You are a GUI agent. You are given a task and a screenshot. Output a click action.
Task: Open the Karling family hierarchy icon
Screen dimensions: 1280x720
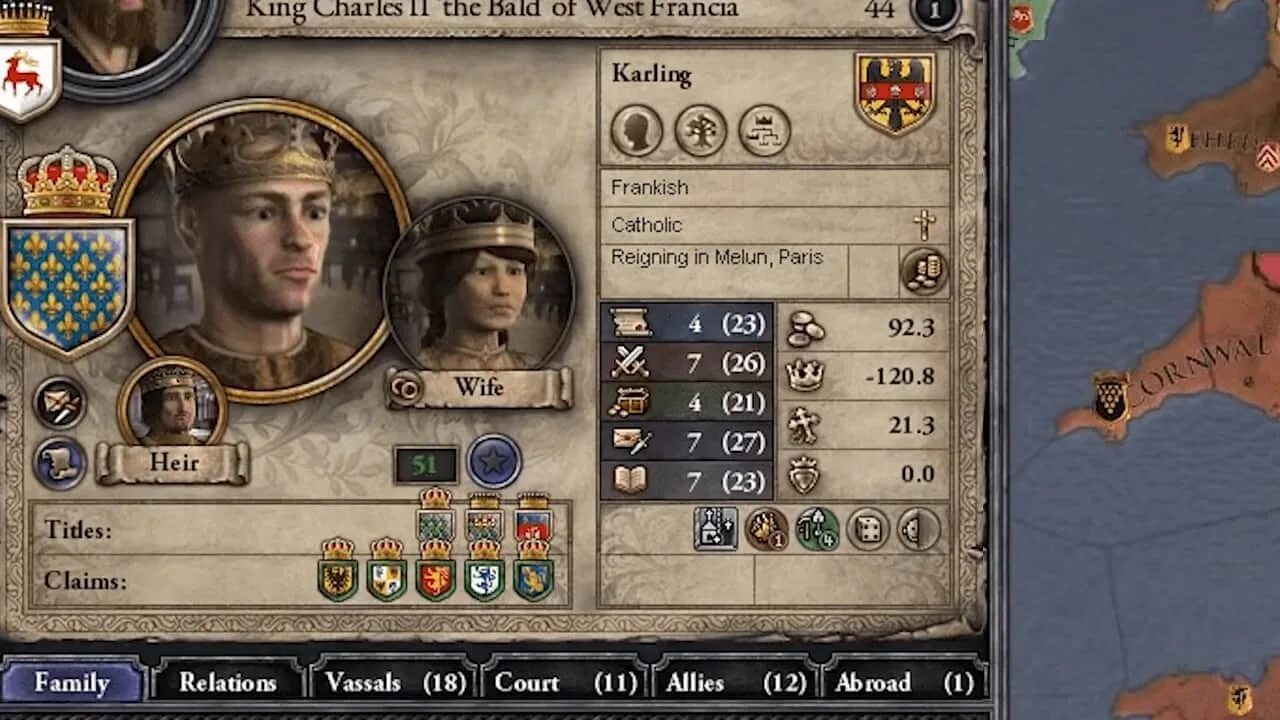[764, 131]
